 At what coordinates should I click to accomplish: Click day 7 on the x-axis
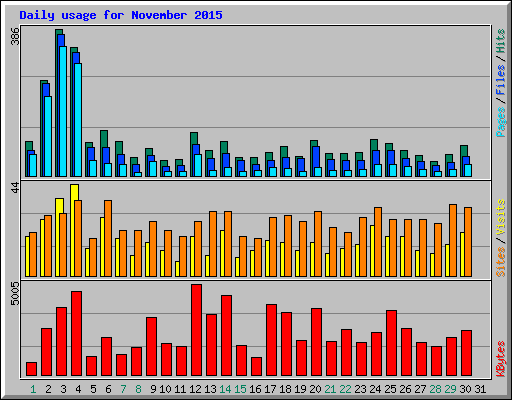(x=123, y=389)
